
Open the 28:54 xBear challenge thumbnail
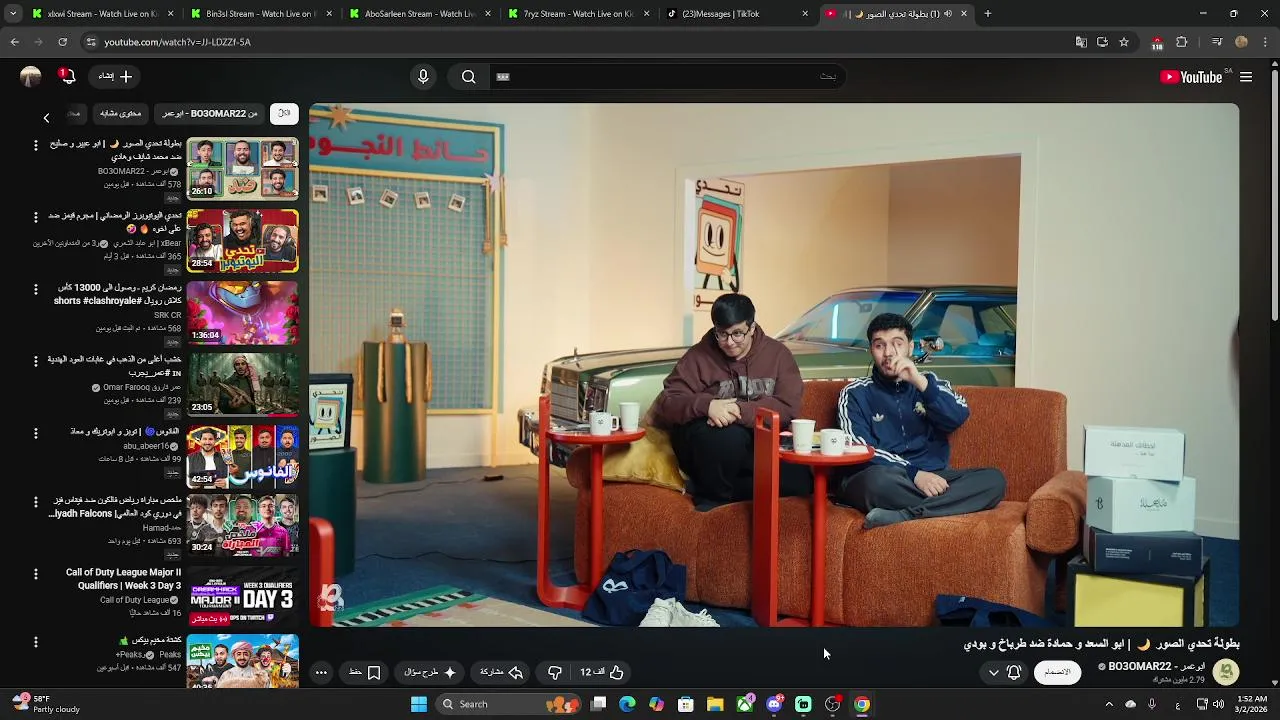click(243, 241)
